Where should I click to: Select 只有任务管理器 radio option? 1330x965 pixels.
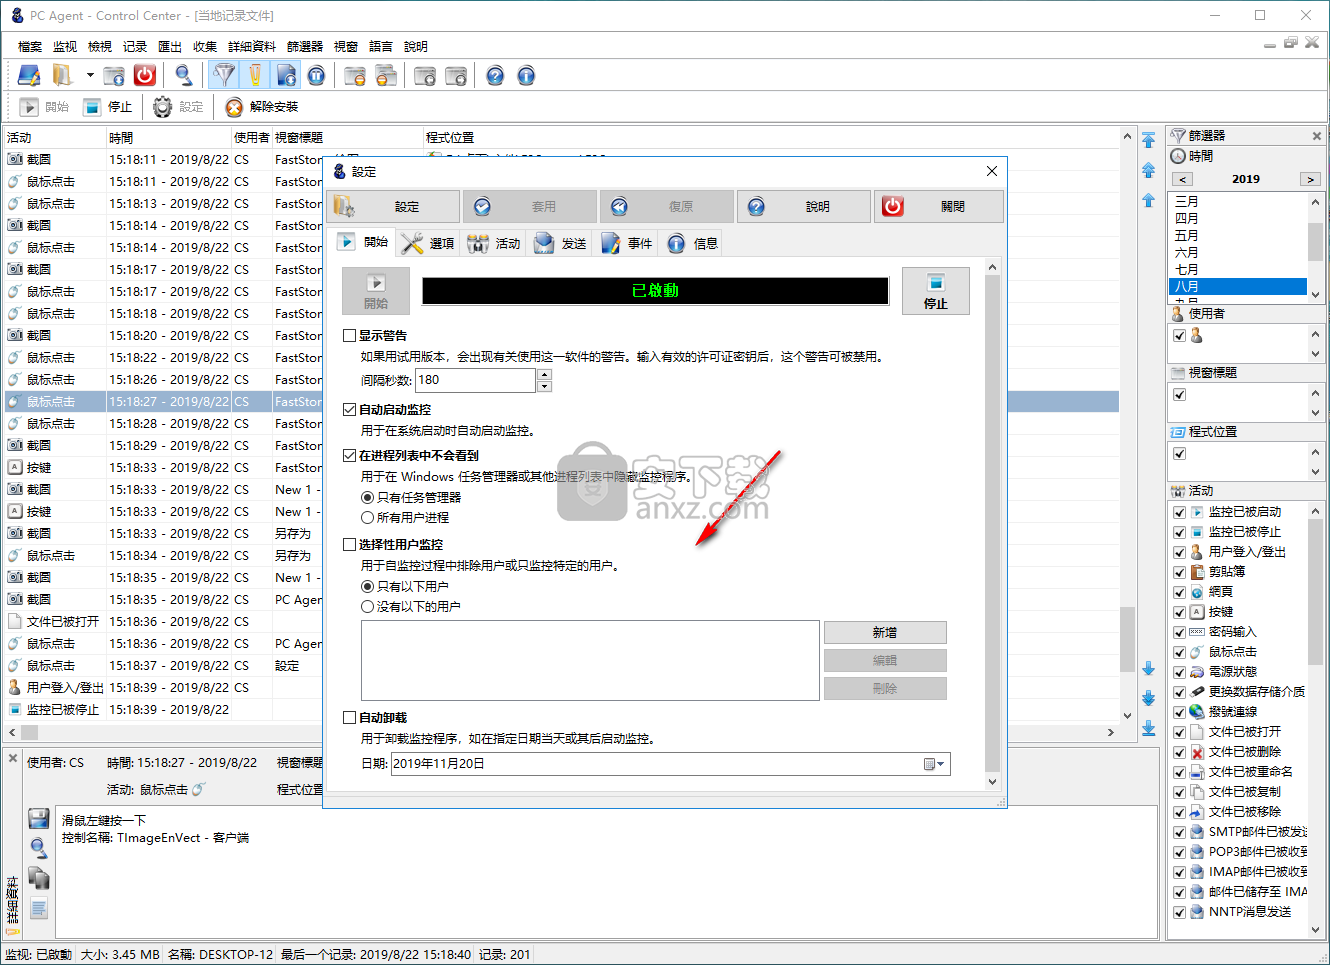click(367, 498)
